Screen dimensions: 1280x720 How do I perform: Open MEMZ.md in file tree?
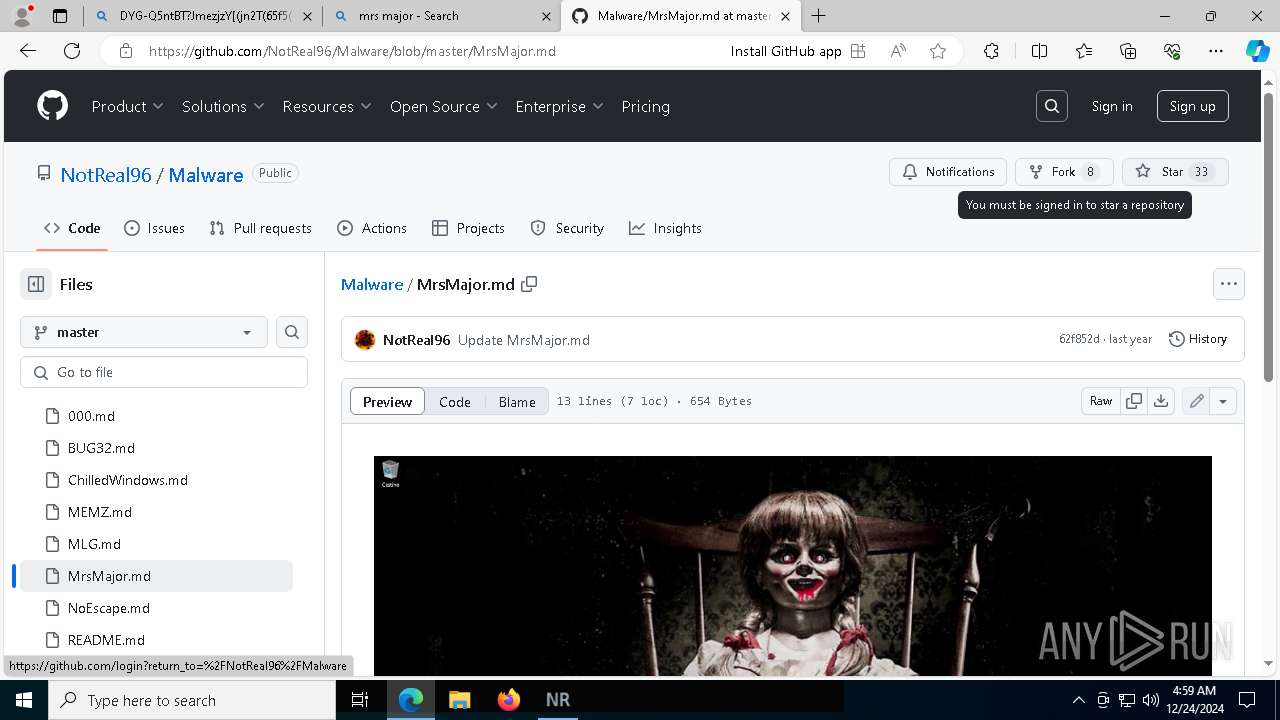tap(100, 512)
